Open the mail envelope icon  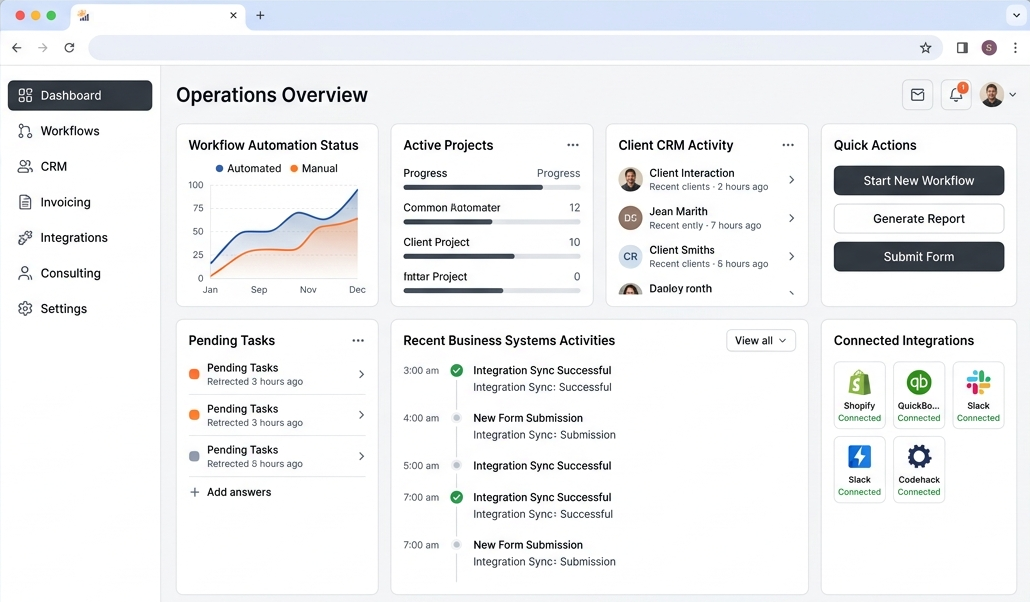pos(917,94)
